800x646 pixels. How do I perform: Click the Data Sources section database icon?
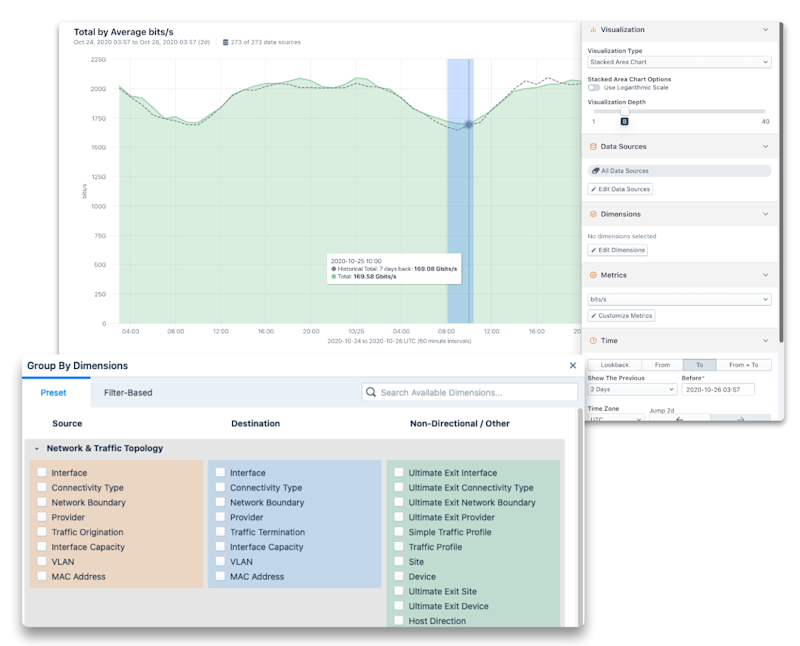click(593, 146)
